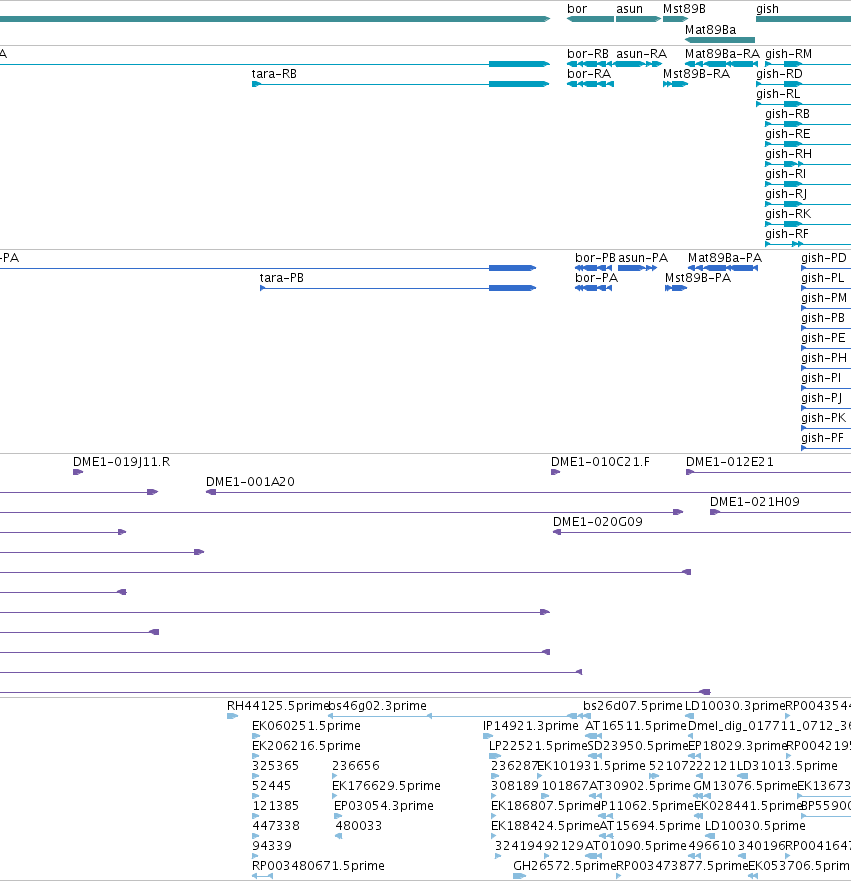Select the bs46g02.3prime EST label

pyautogui.click(x=377, y=706)
